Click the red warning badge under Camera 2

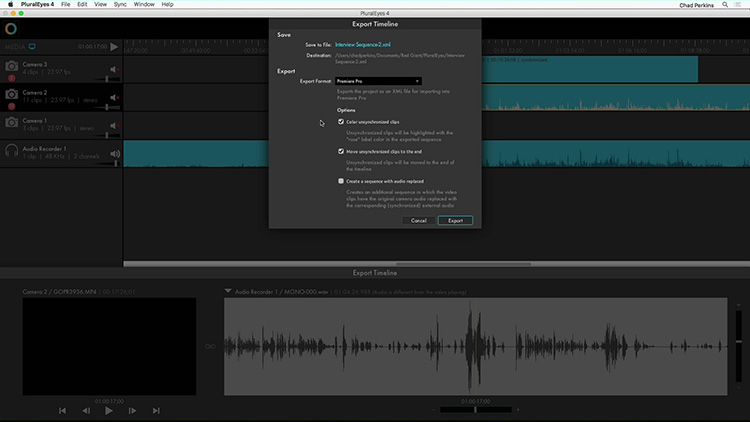11,106
